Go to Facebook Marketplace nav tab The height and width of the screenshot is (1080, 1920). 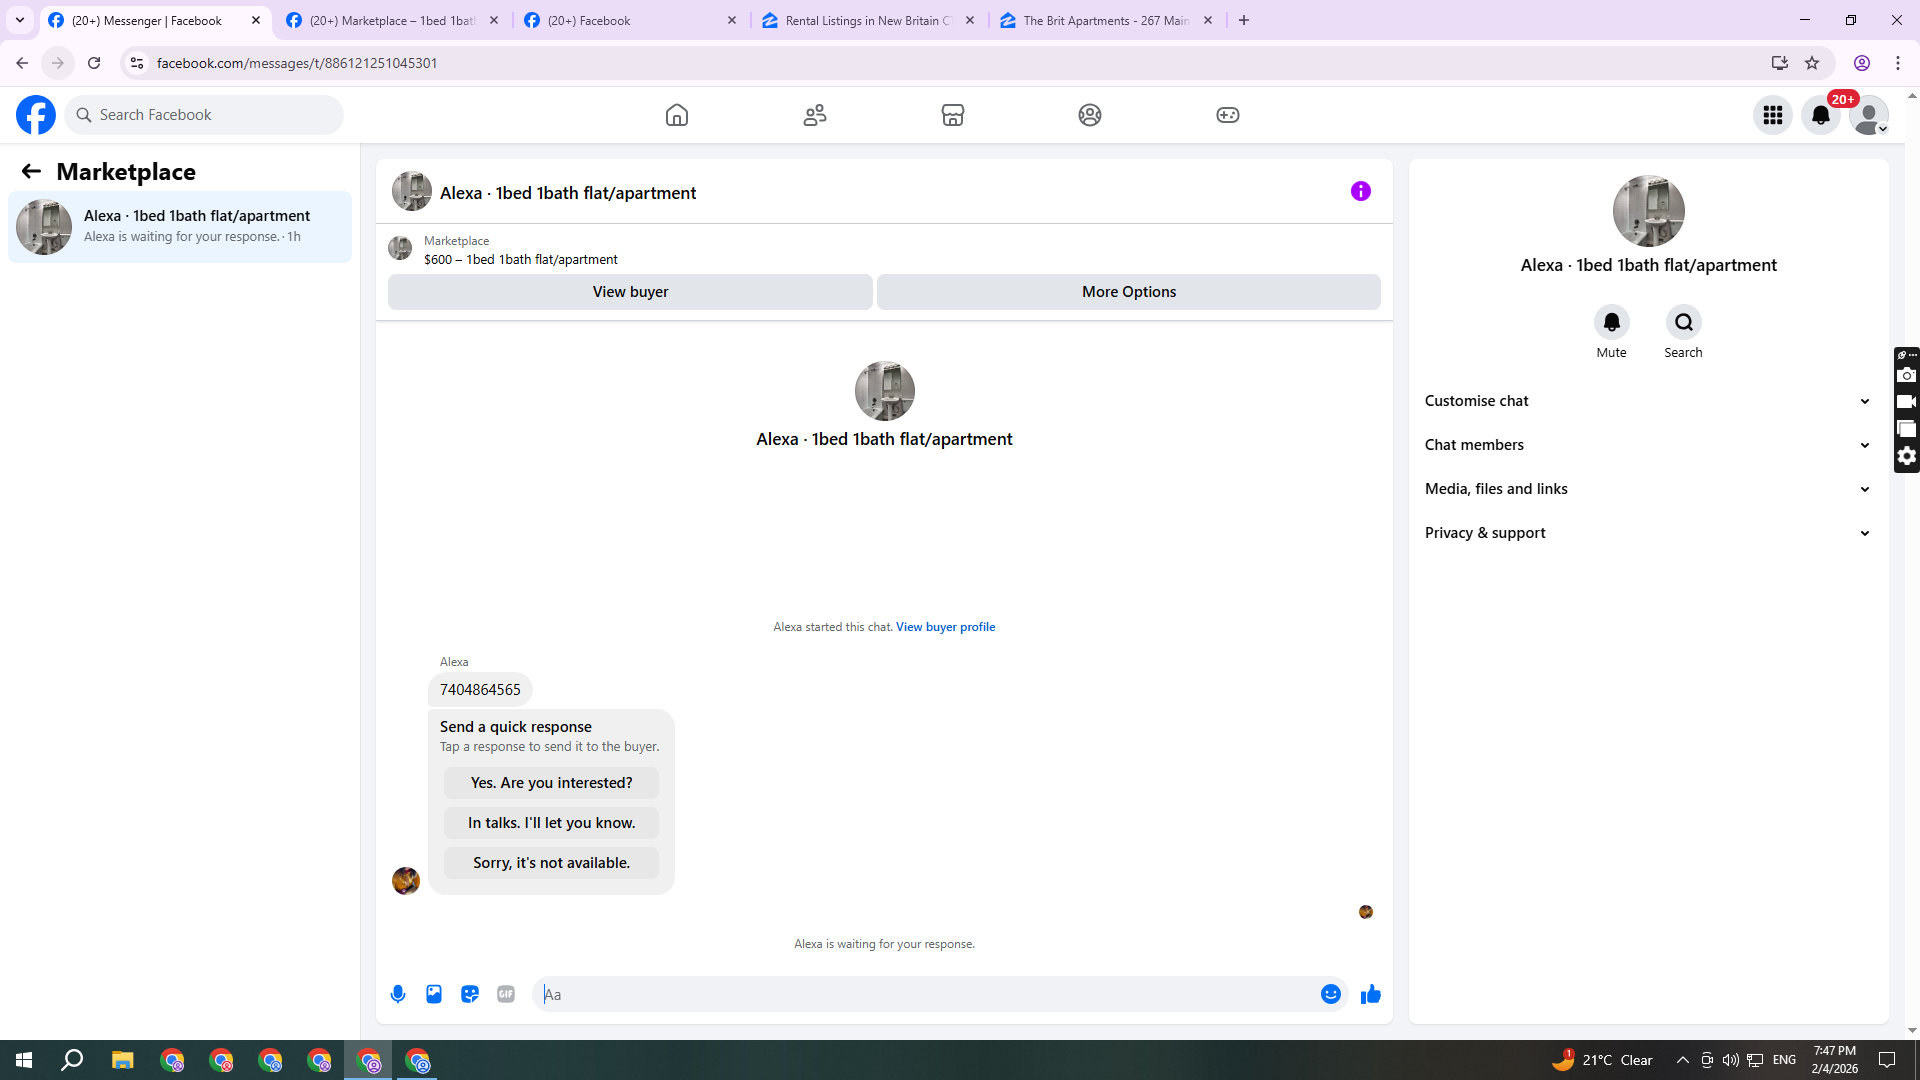click(952, 115)
